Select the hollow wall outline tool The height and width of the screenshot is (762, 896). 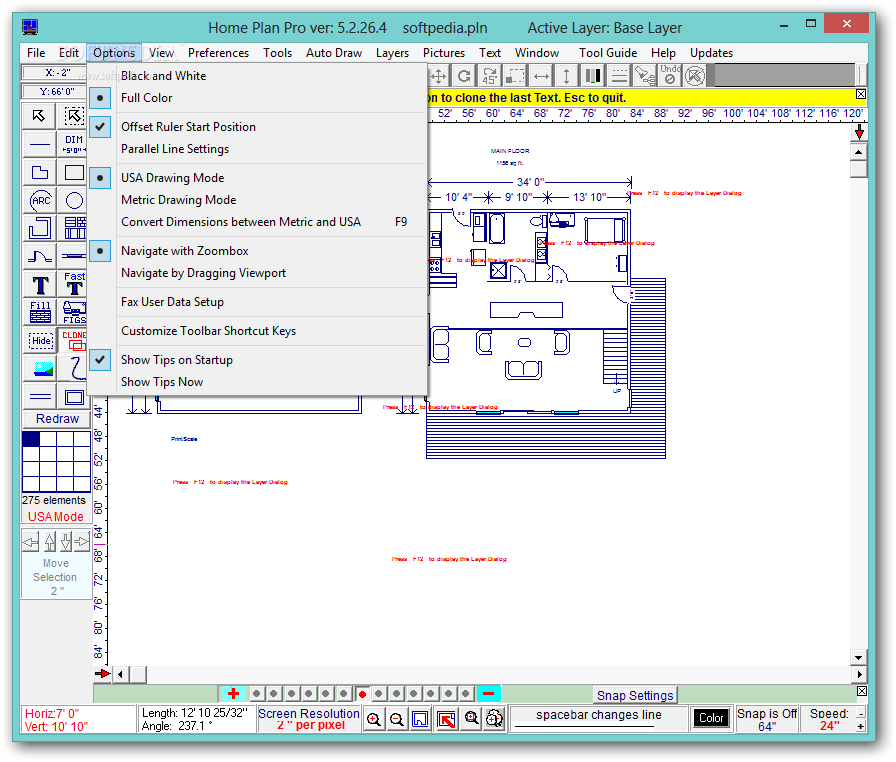click(x=39, y=228)
